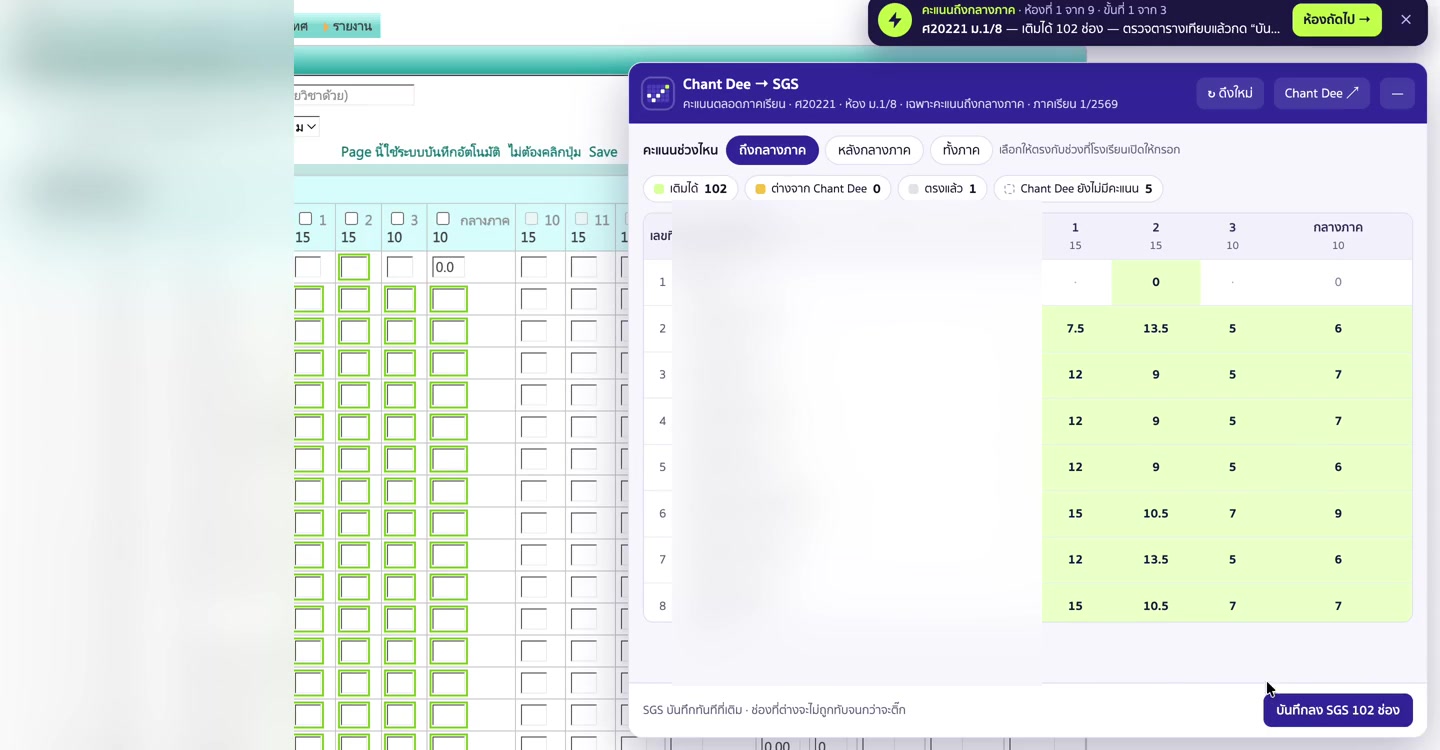Select the ทั้งภาค tab
The width and height of the screenshot is (1440, 750).
coord(961,150)
